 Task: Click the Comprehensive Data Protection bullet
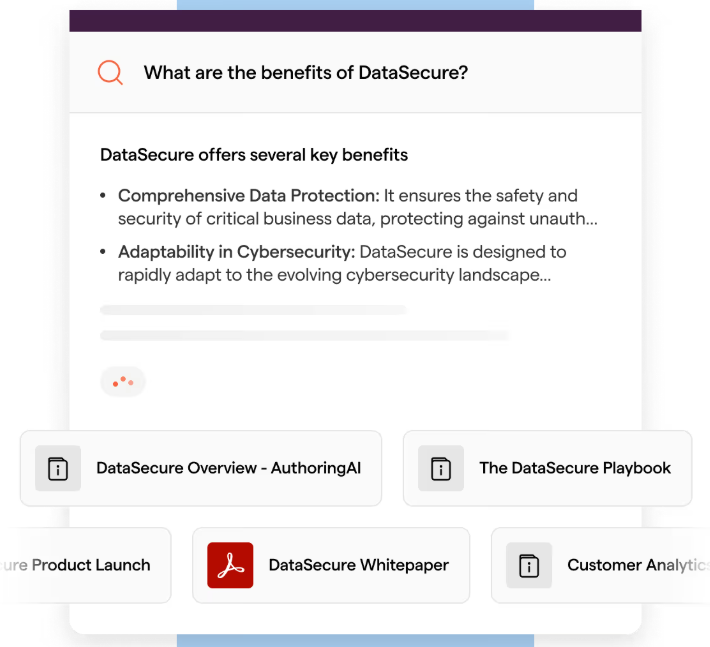click(x=349, y=207)
